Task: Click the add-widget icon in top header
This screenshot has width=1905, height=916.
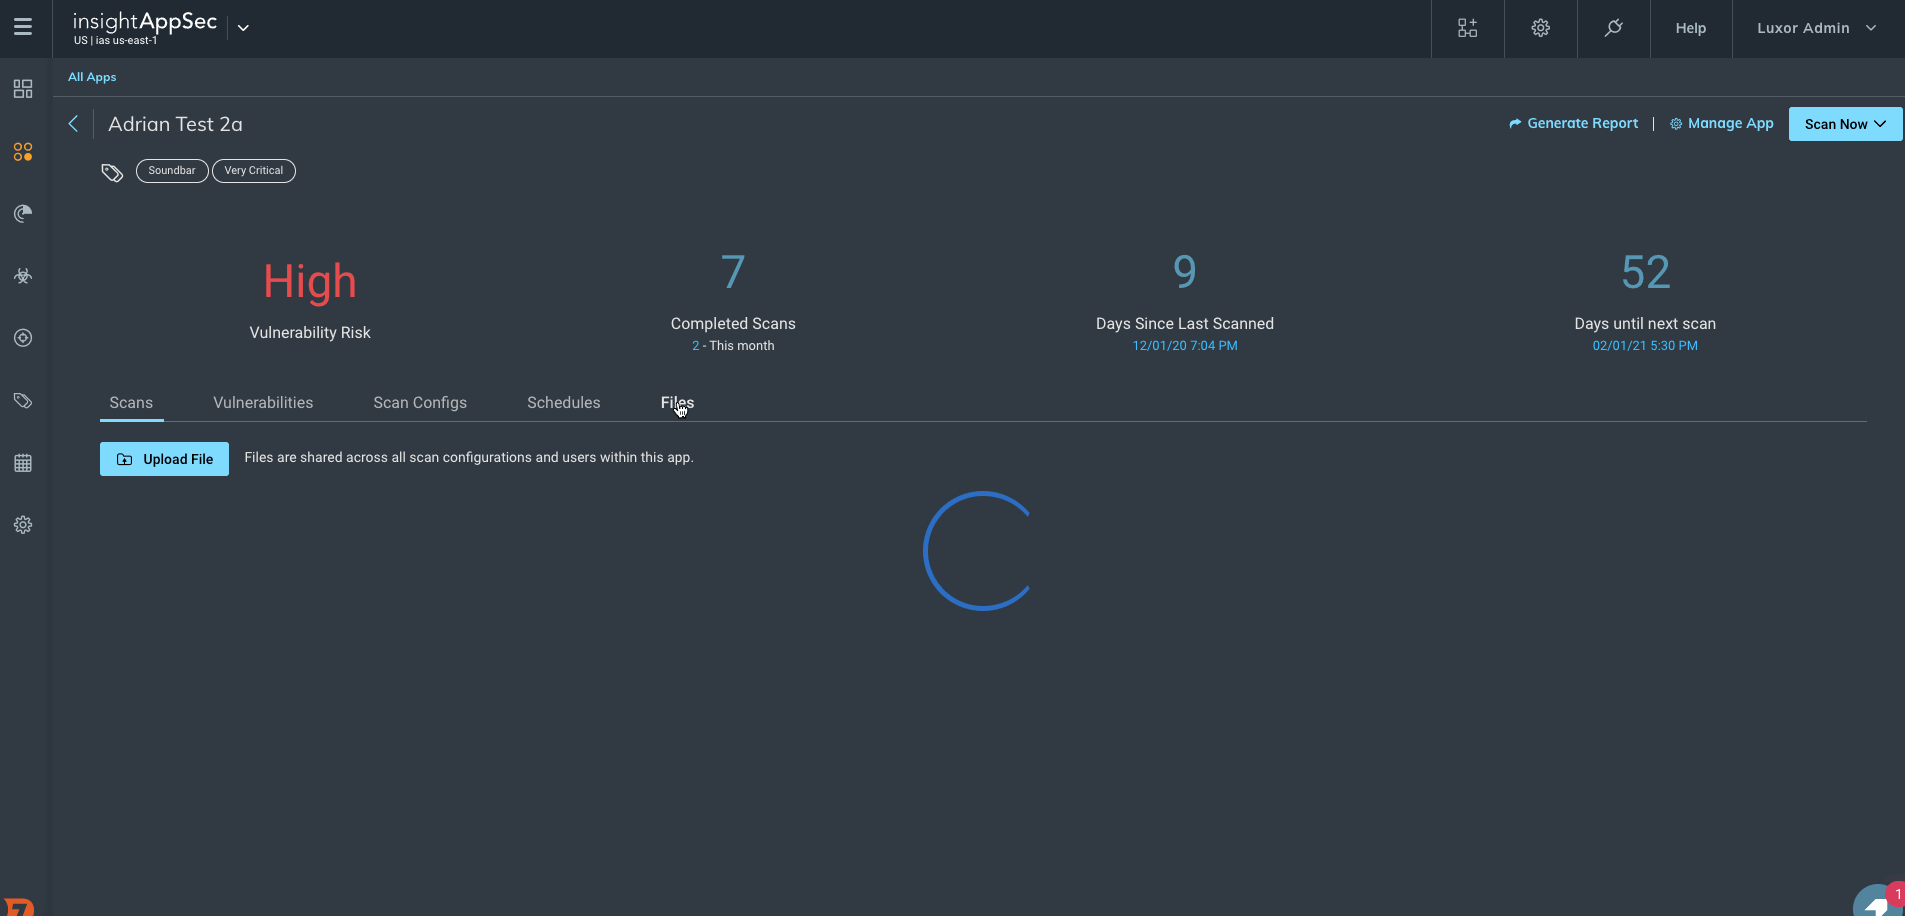Action: (x=1467, y=28)
